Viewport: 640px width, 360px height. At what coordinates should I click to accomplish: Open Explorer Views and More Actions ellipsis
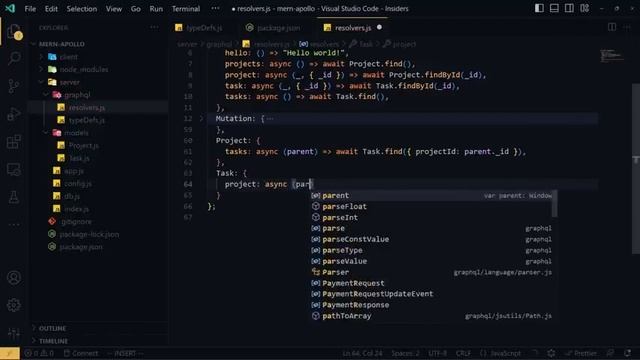pos(154,27)
